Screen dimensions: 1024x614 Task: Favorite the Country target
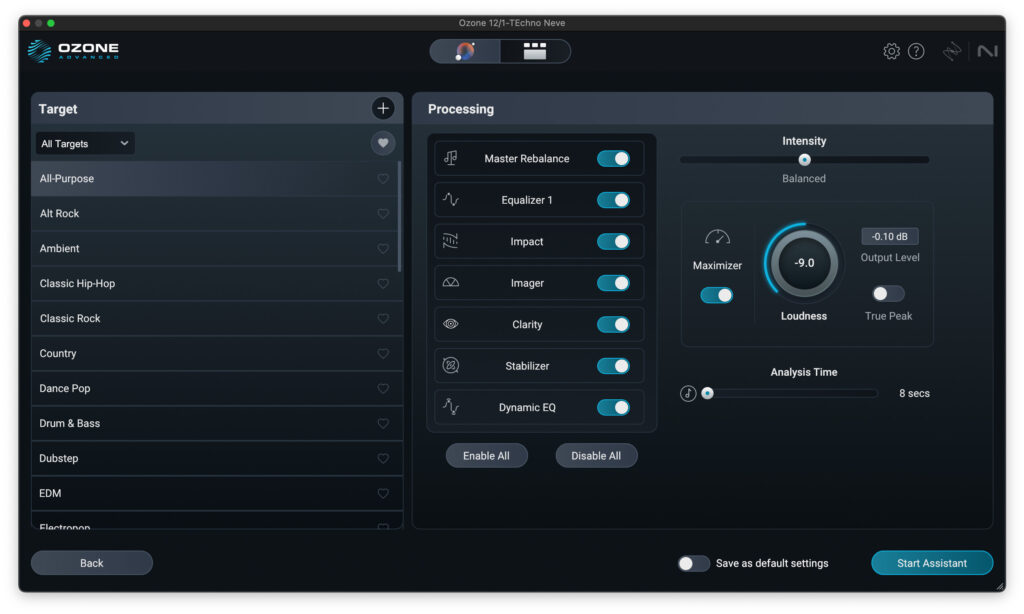[383, 353]
